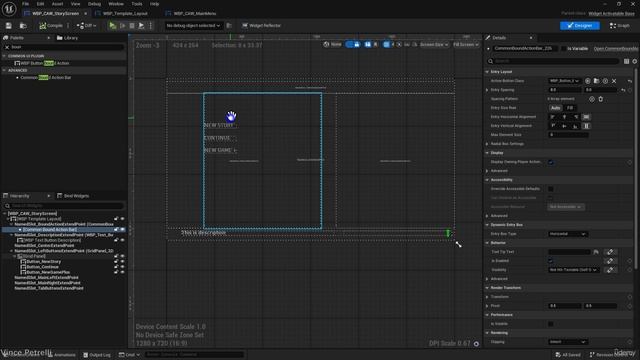
Task: Open the Widget Reflector tool
Action: 262,26
